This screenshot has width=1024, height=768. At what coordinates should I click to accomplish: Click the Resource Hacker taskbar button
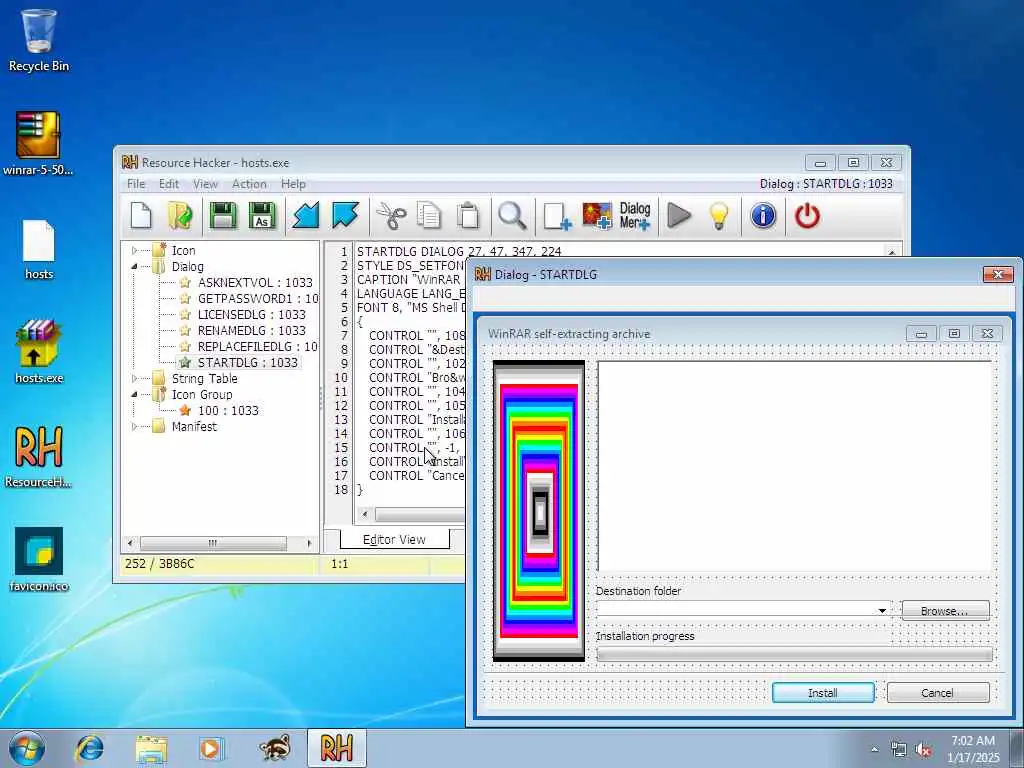coord(337,748)
